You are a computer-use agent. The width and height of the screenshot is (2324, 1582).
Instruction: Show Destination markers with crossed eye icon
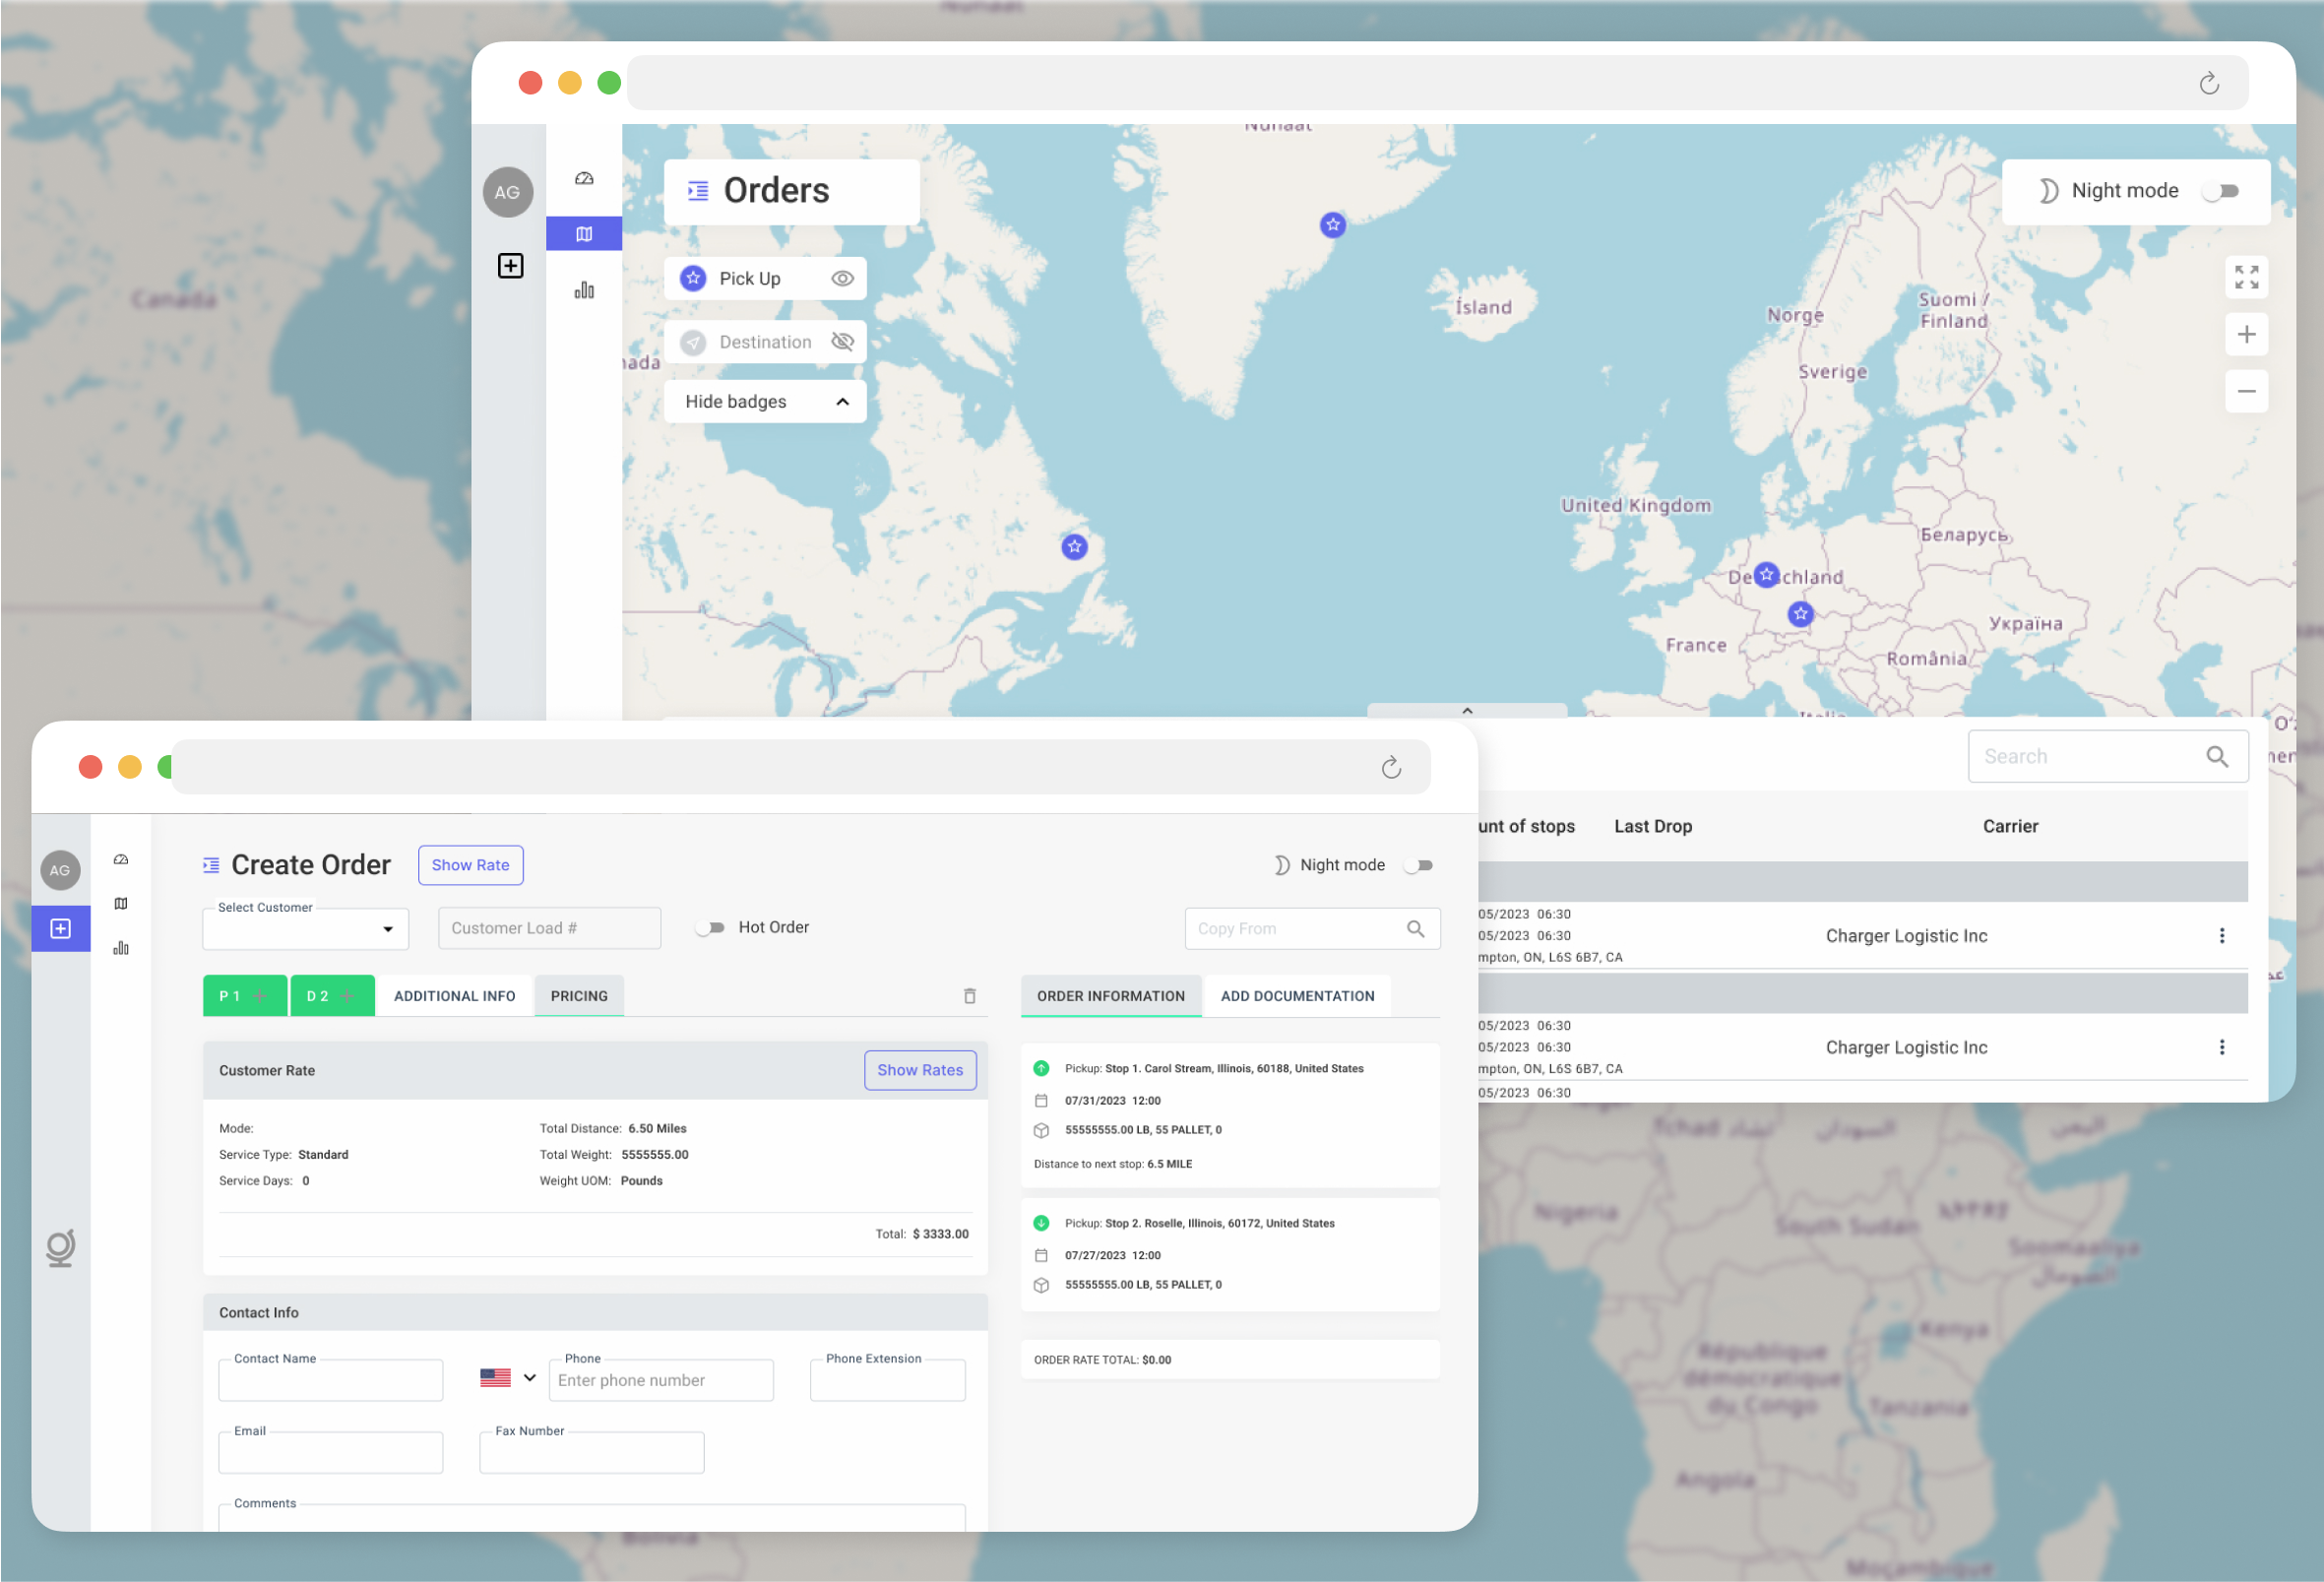(842, 342)
